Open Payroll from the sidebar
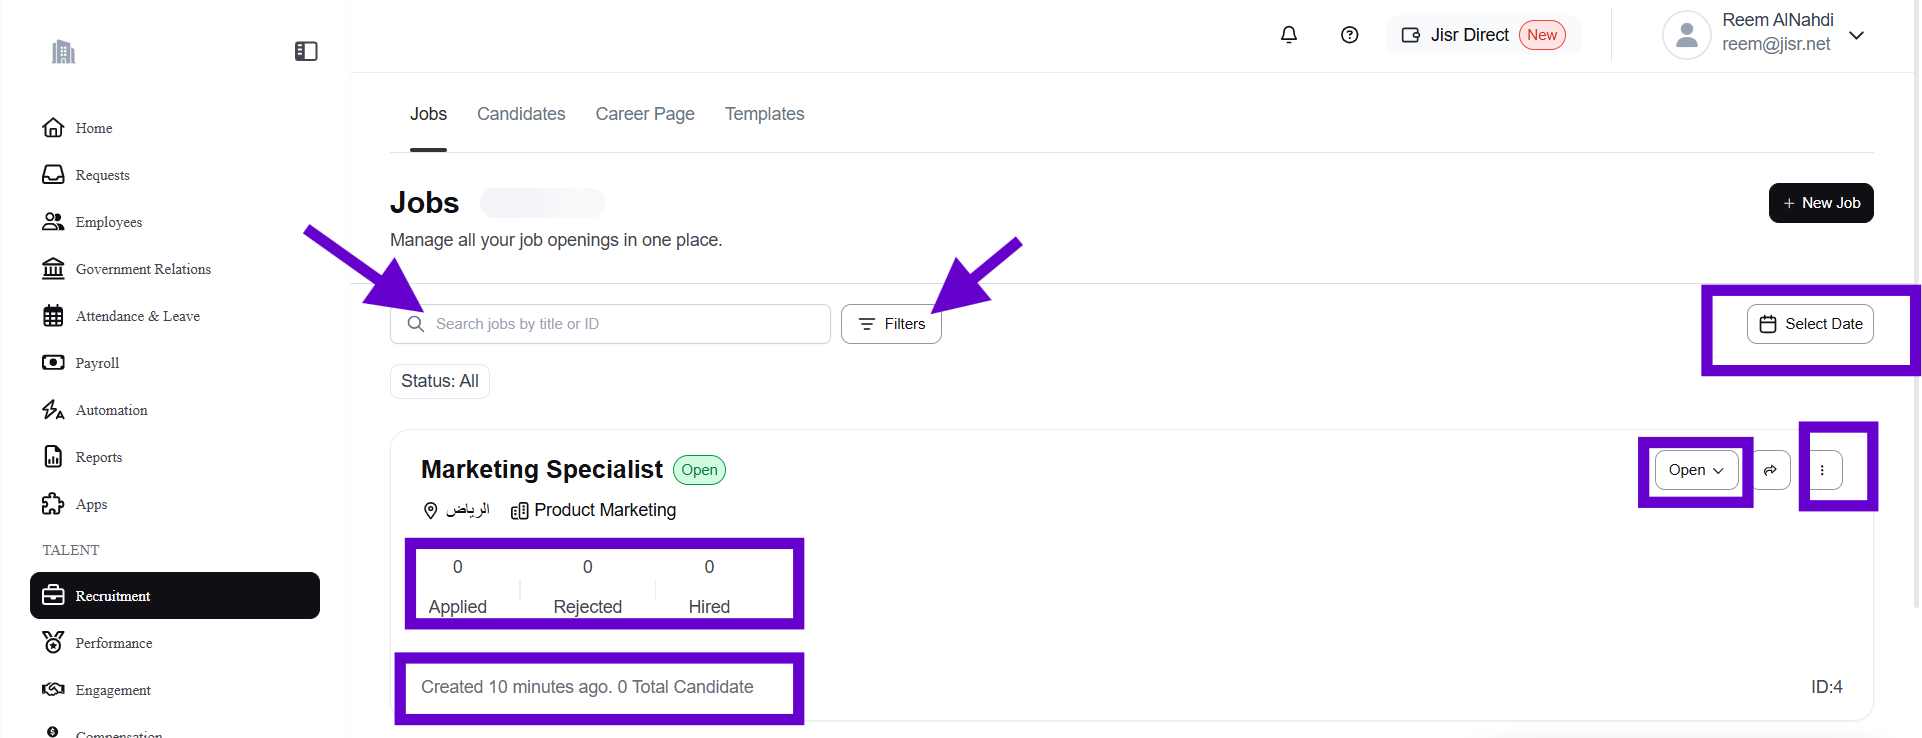The width and height of the screenshot is (1922, 738). pos(96,363)
